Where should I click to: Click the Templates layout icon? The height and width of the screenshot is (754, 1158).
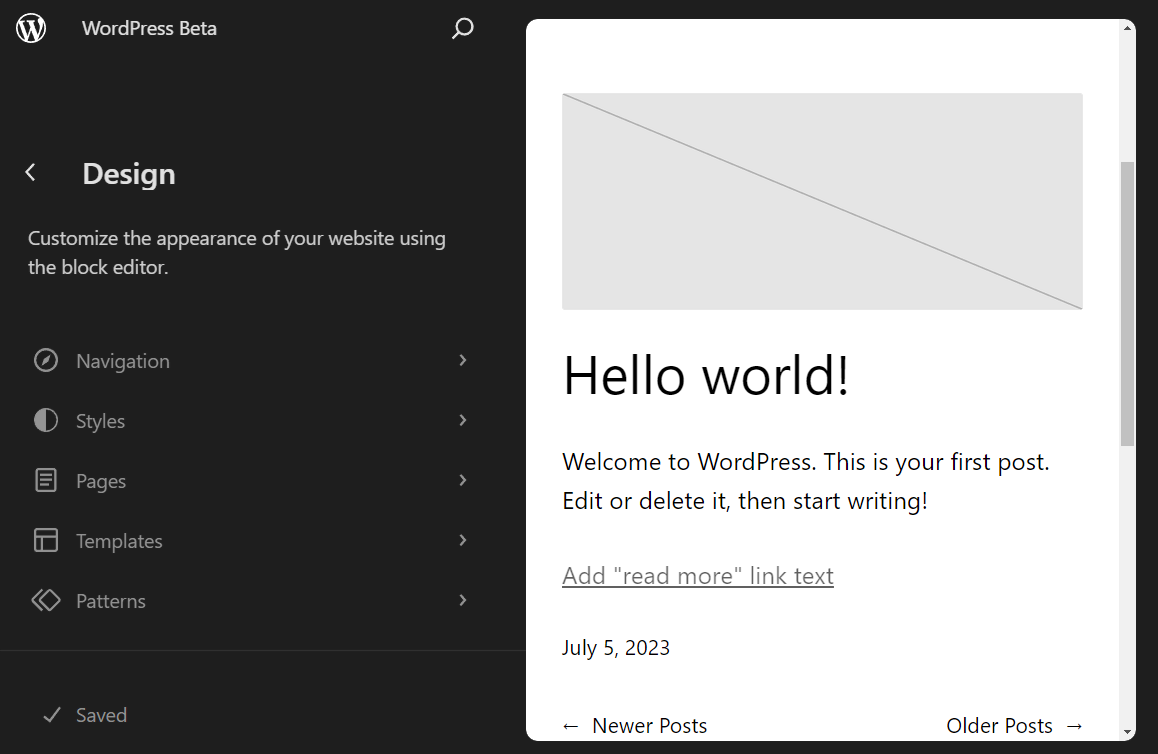46,540
